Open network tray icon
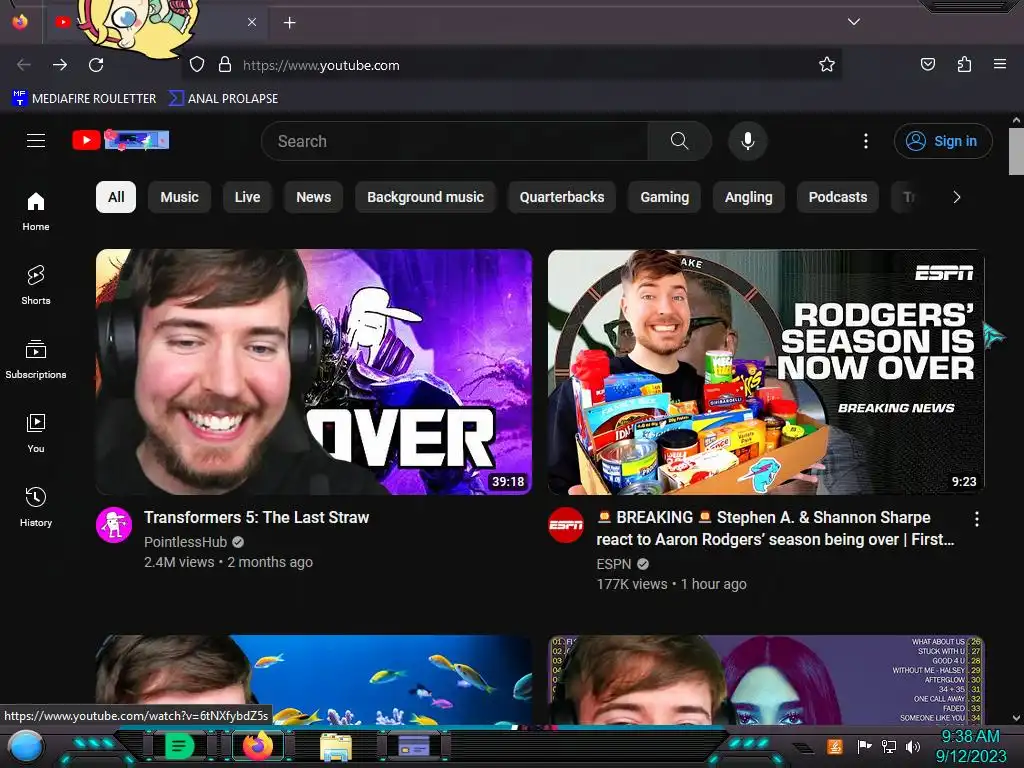The image size is (1024, 768). pyautogui.click(x=889, y=746)
